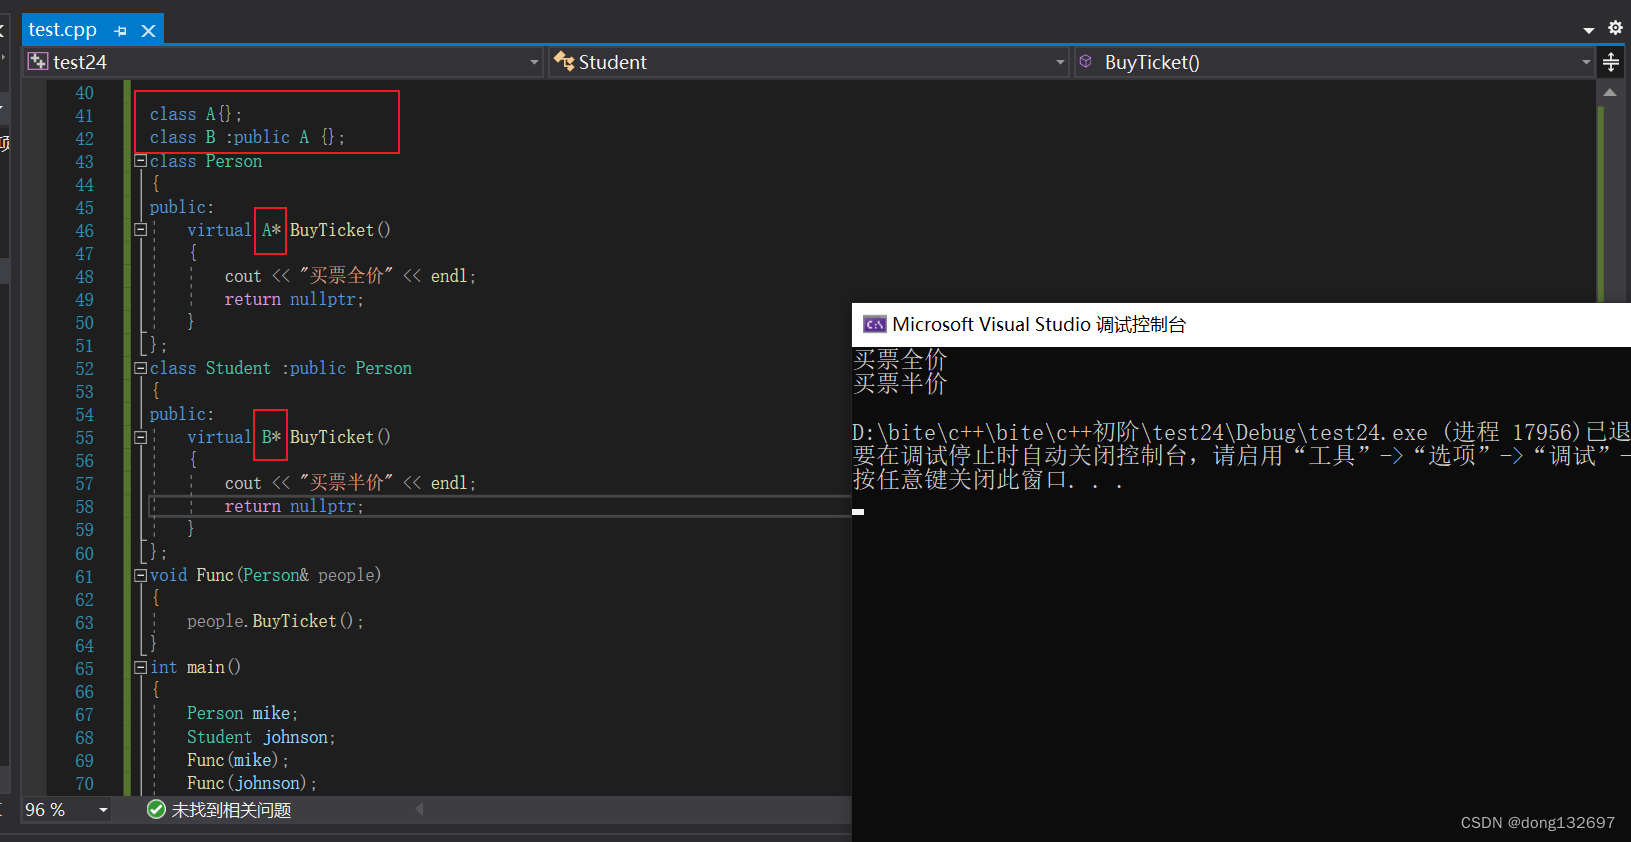Viewport: 1631px width, 842px height.
Task: Collapse Student's virtual B* BuyTicket() block
Action: [141, 437]
